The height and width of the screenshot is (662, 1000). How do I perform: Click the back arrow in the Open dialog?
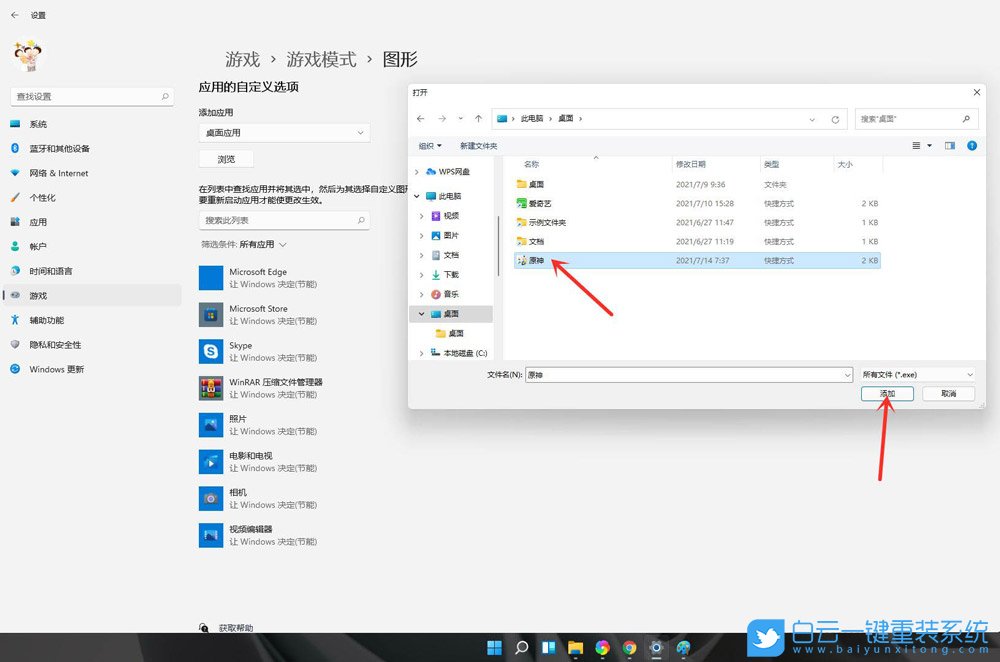420,118
